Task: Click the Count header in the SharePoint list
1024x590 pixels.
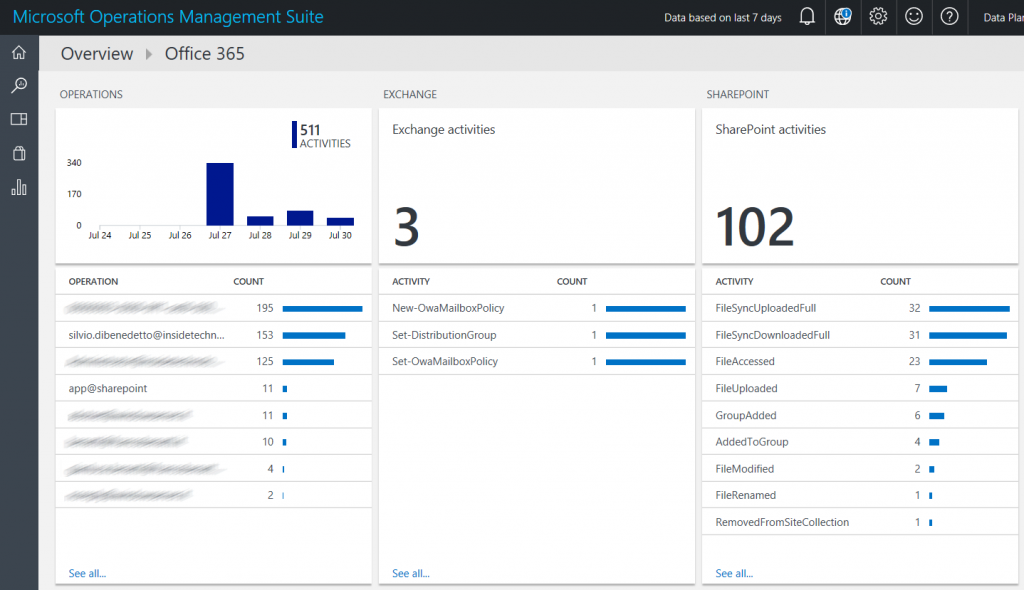Action: coord(895,282)
